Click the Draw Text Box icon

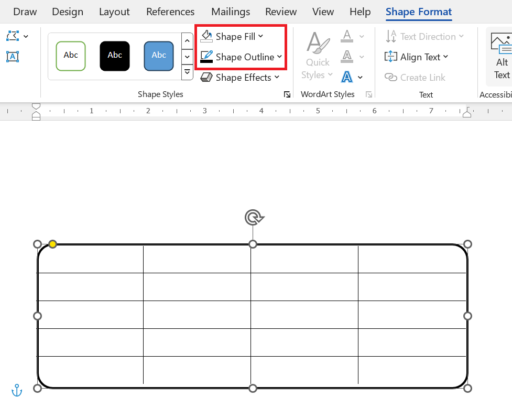(x=13, y=56)
